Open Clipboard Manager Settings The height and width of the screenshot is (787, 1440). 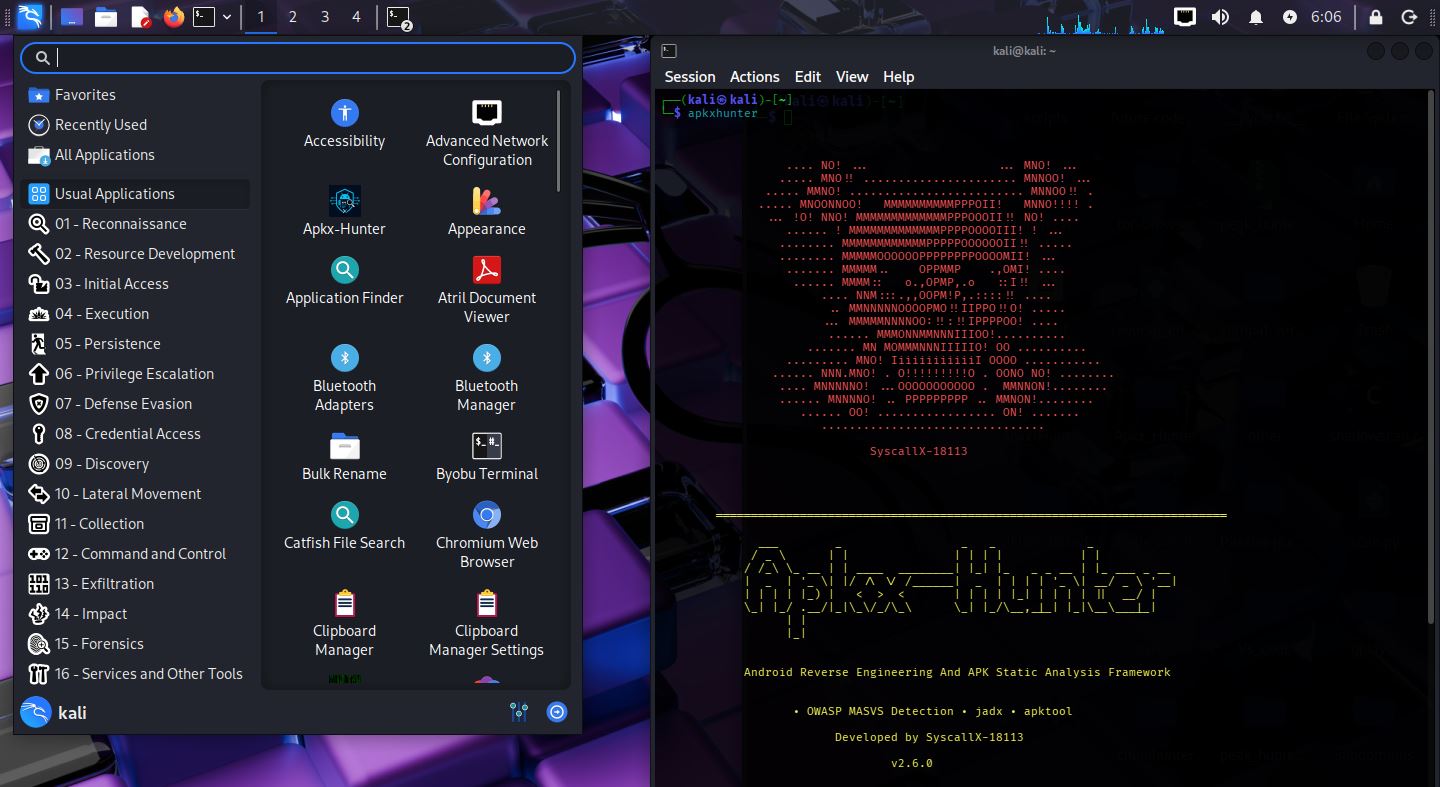click(487, 623)
